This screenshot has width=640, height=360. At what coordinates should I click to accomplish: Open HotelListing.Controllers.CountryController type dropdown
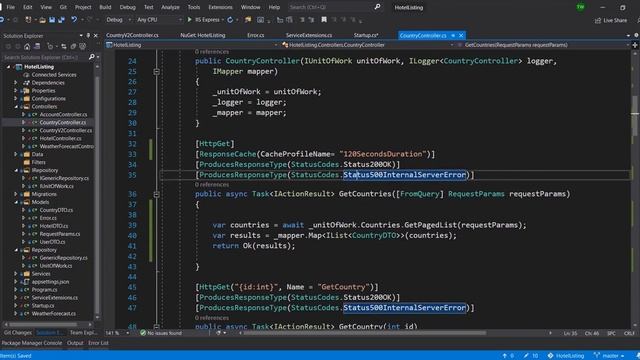(x=367, y=45)
